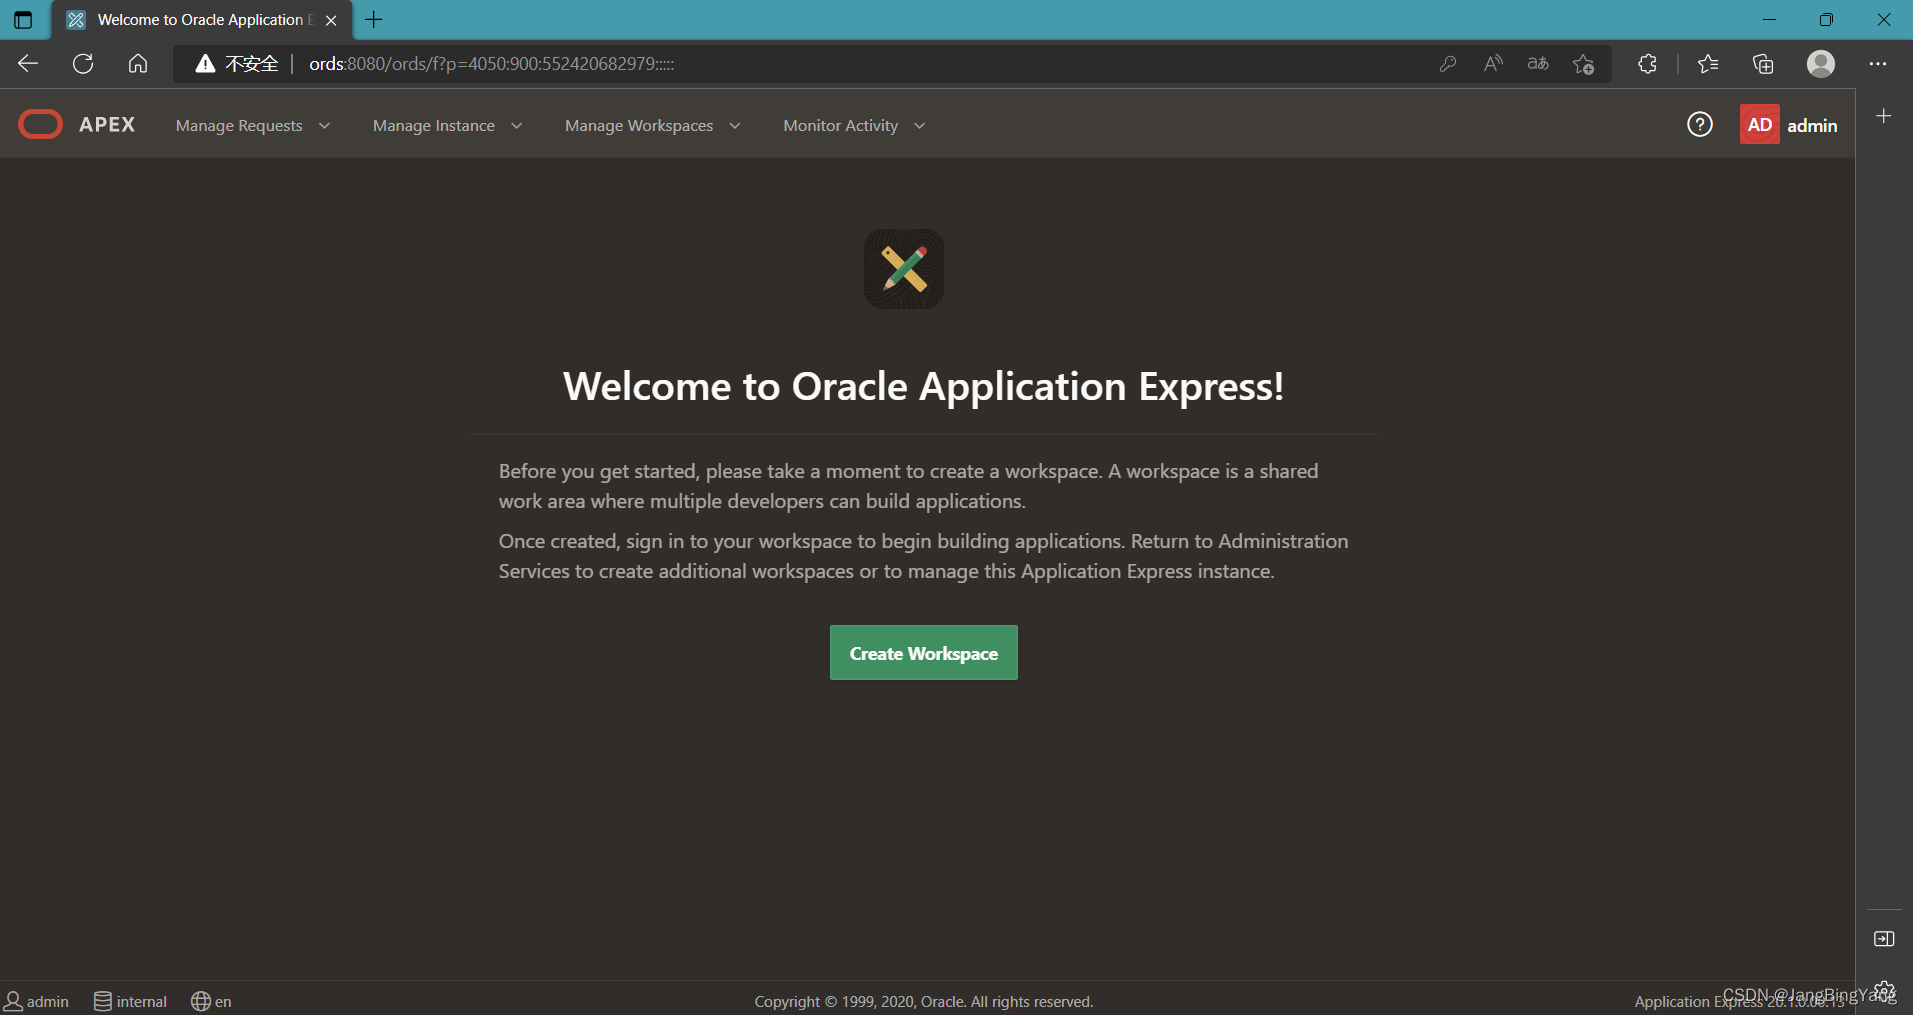This screenshot has height=1015, width=1913.
Task: Close the Welcome to Oracle Application tab
Action: point(331,20)
